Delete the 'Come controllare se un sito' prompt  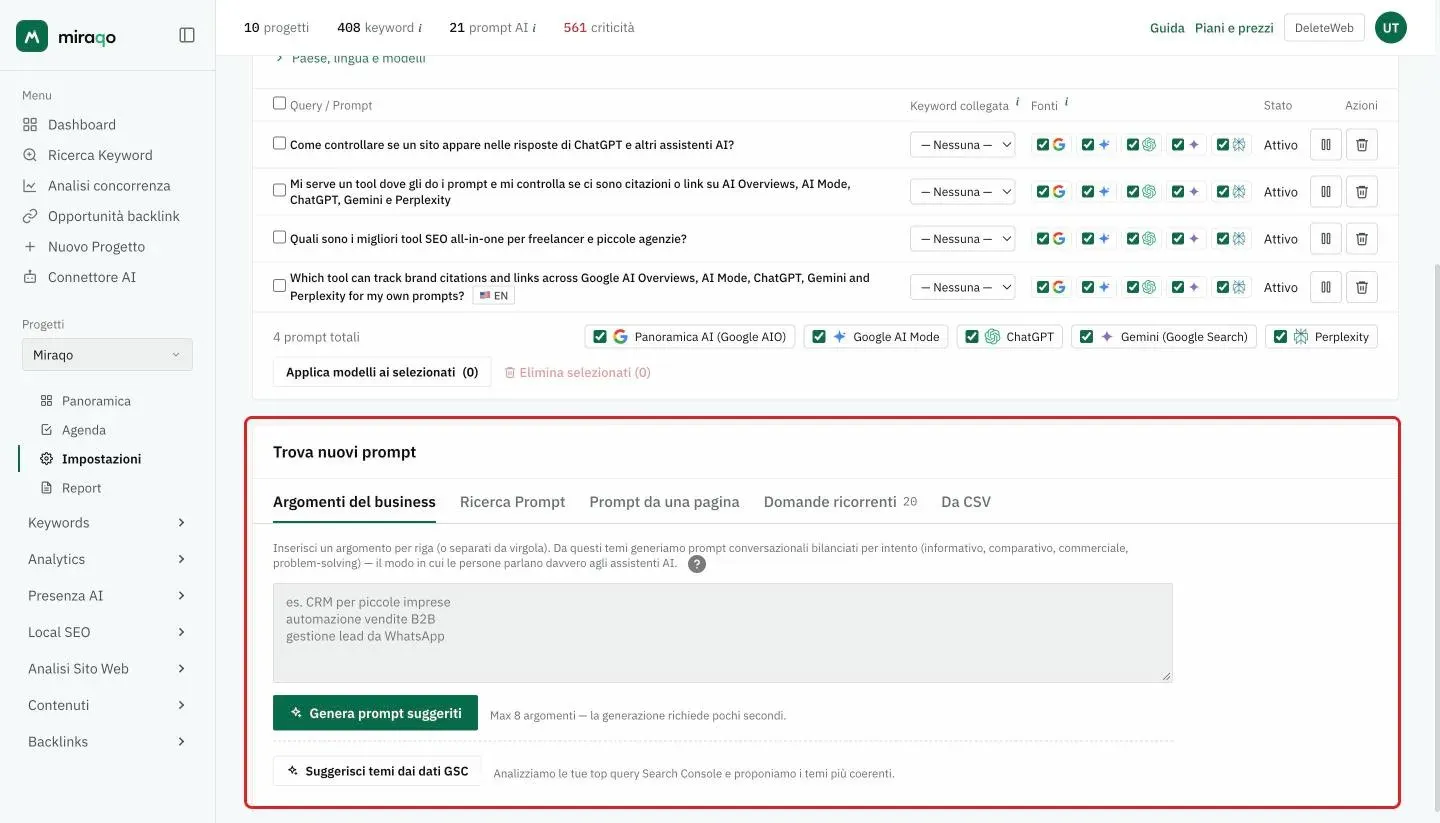click(x=1362, y=145)
